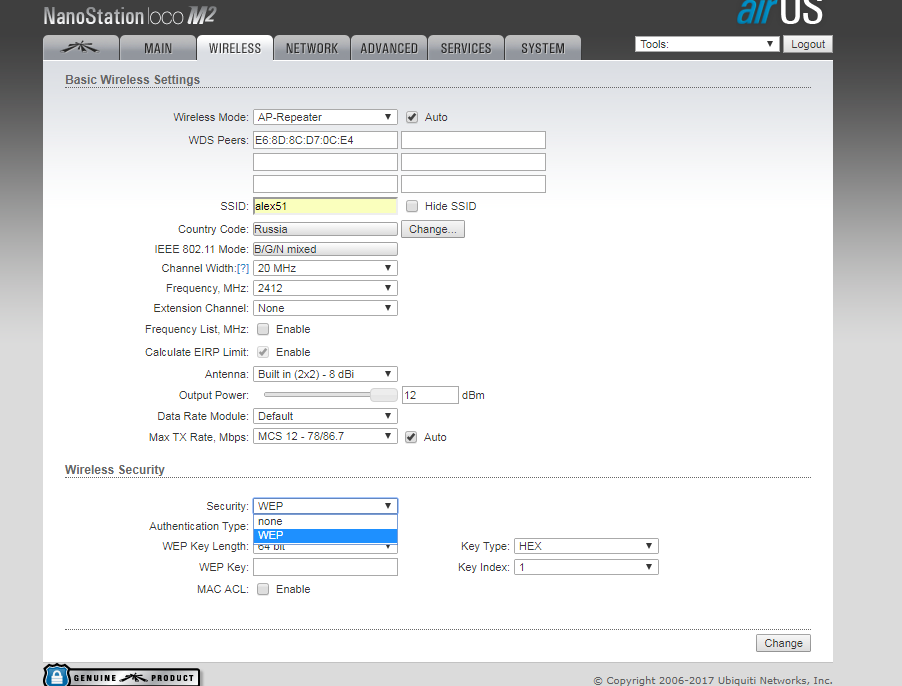902x686 pixels.
Task: Open the Tools dropdown
Action: click(707, 44)
